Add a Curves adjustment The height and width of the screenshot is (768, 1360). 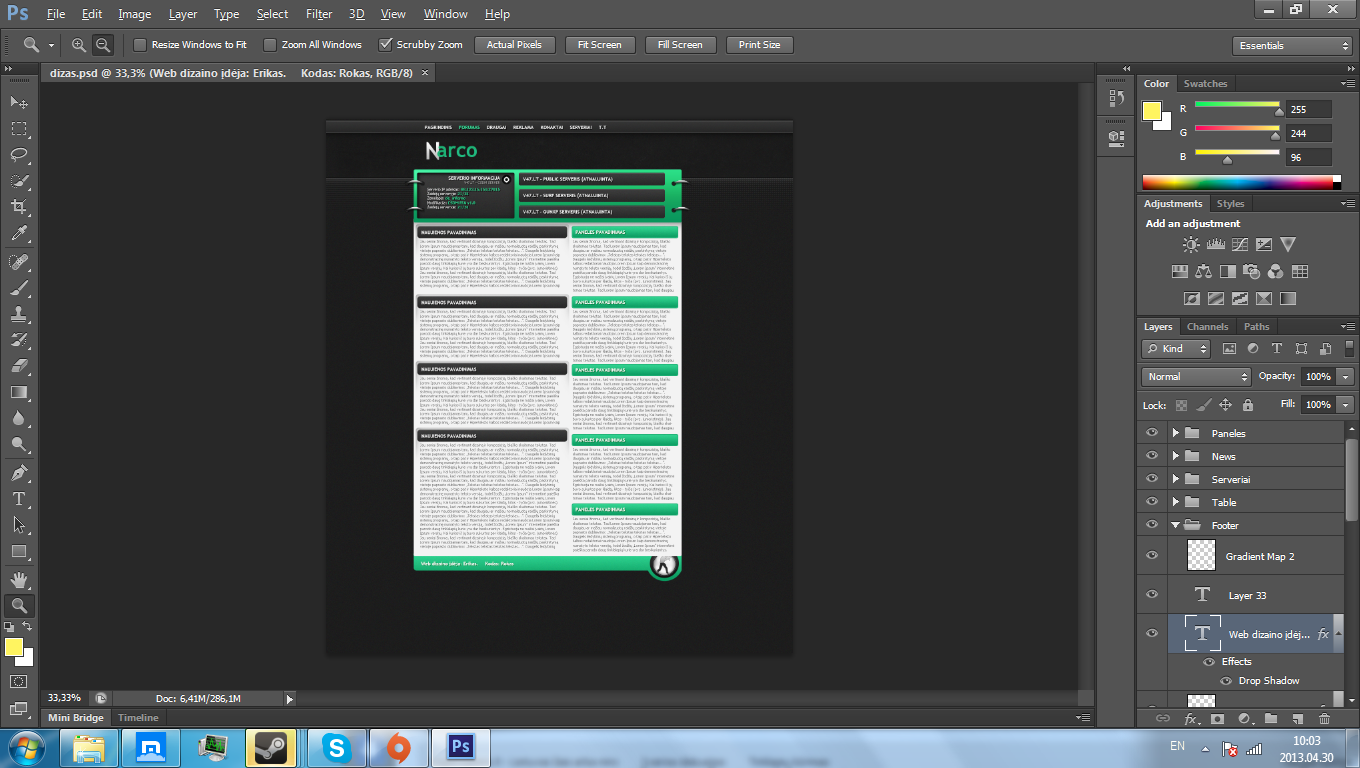pos(1240,244)
